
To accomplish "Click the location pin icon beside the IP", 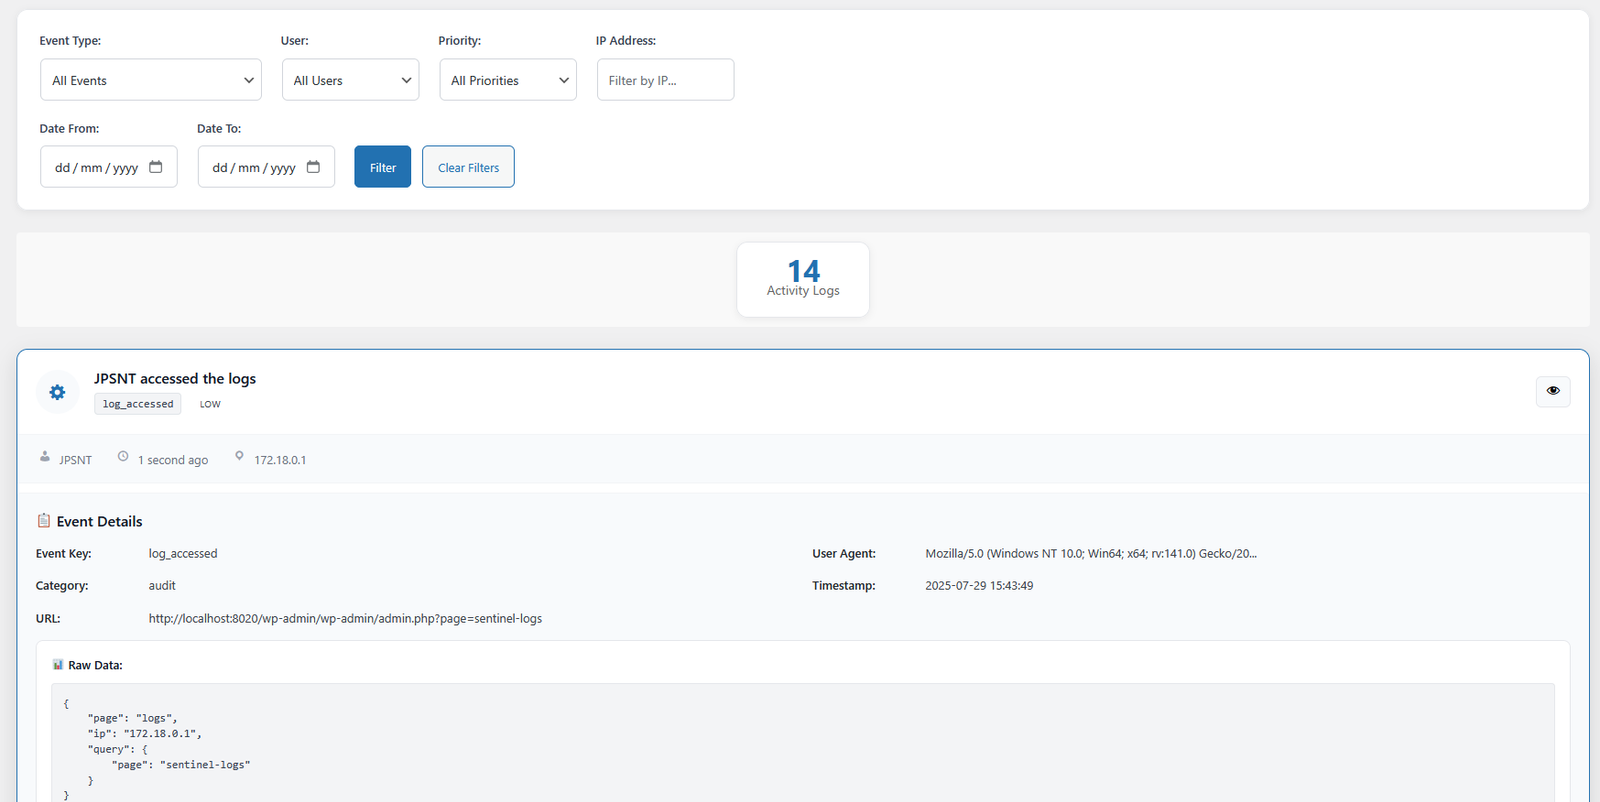I will (239, 457).
